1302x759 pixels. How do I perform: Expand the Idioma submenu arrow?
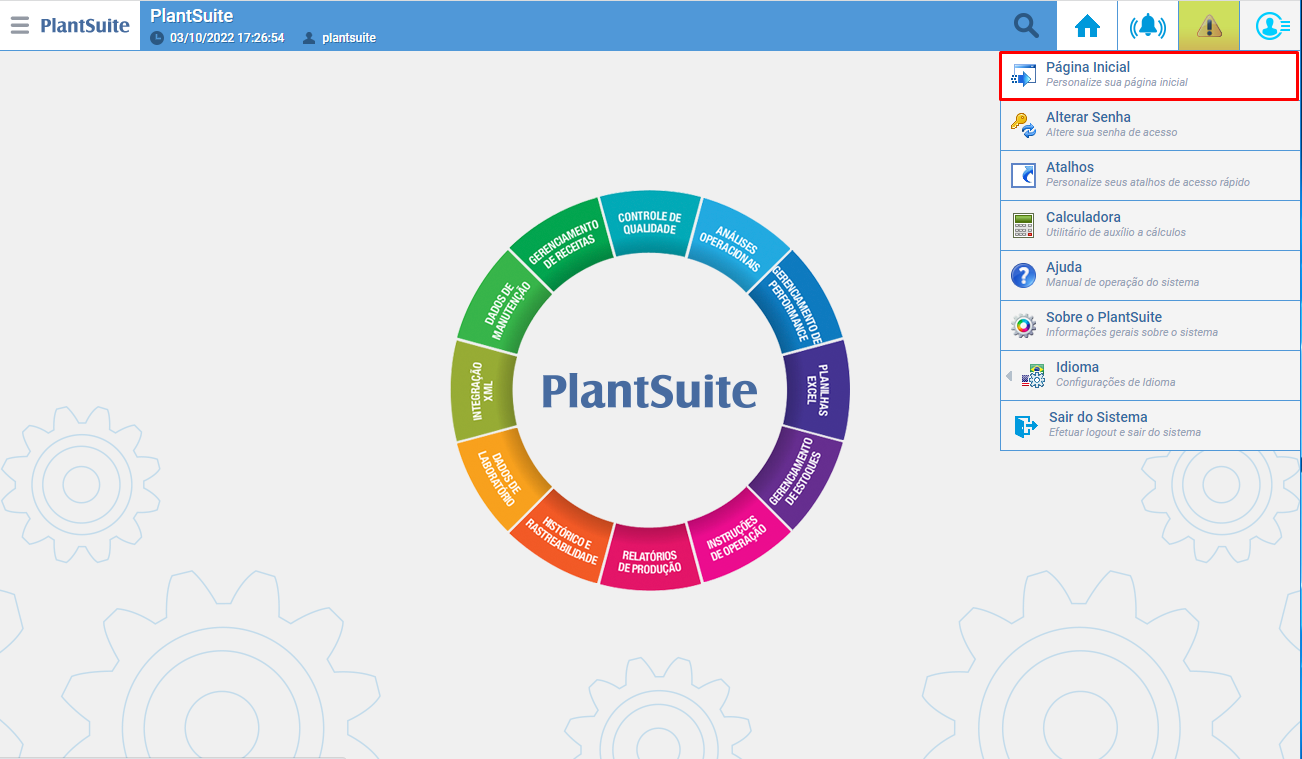(1009, 376)
